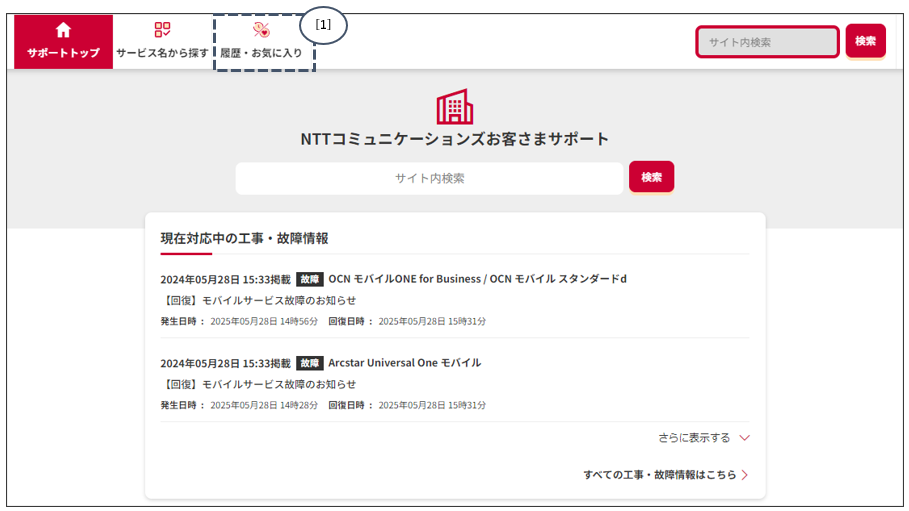Click the red building icon above the title
The image size is (909, 511).
455,106
